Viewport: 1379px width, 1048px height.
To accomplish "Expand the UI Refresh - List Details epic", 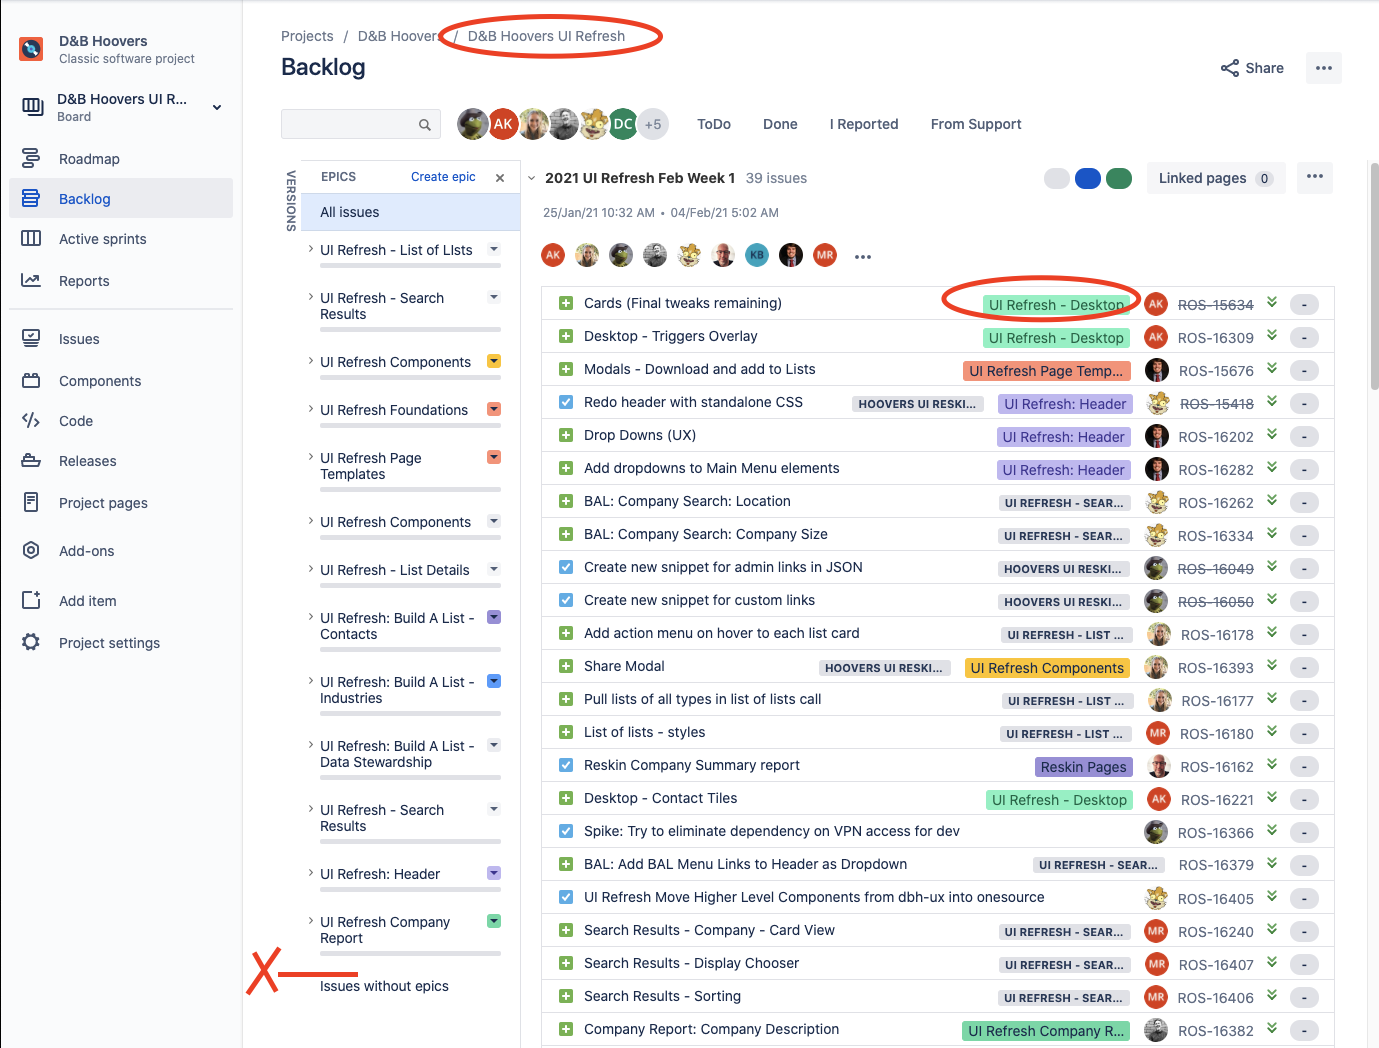I will pyautogui.click(x=310, y=569).
